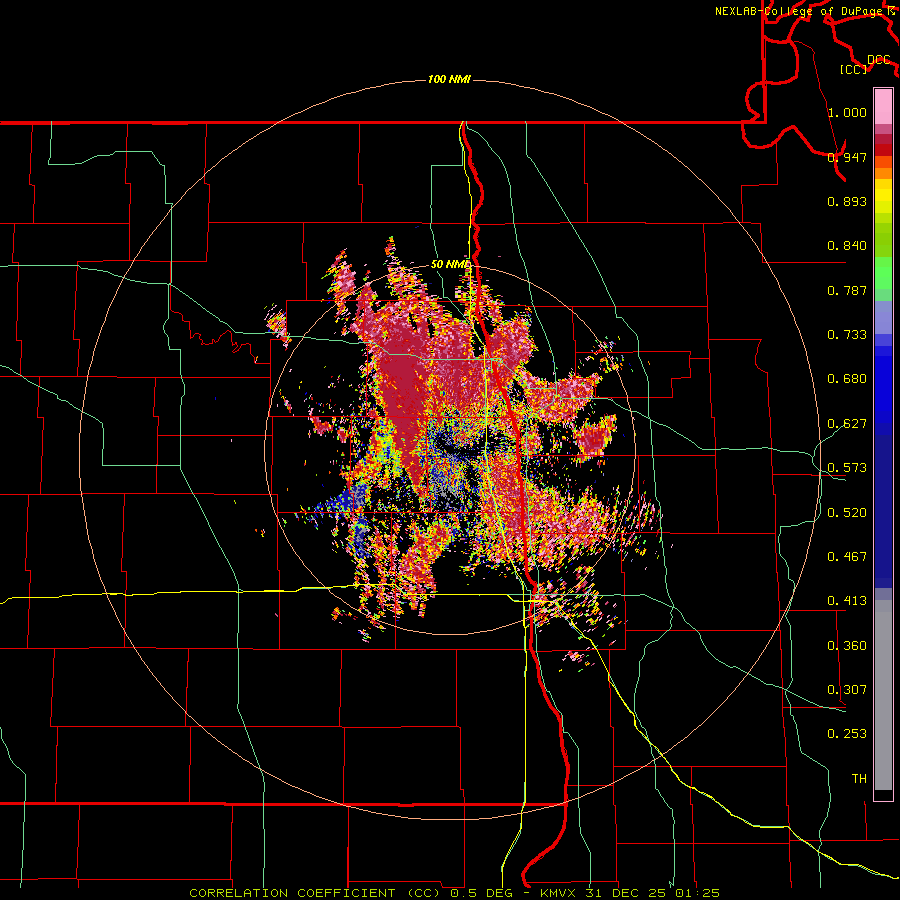Click the 01:25 time stamp in the caption
This screenshot has height=900, width=900.
coord(697,893)
